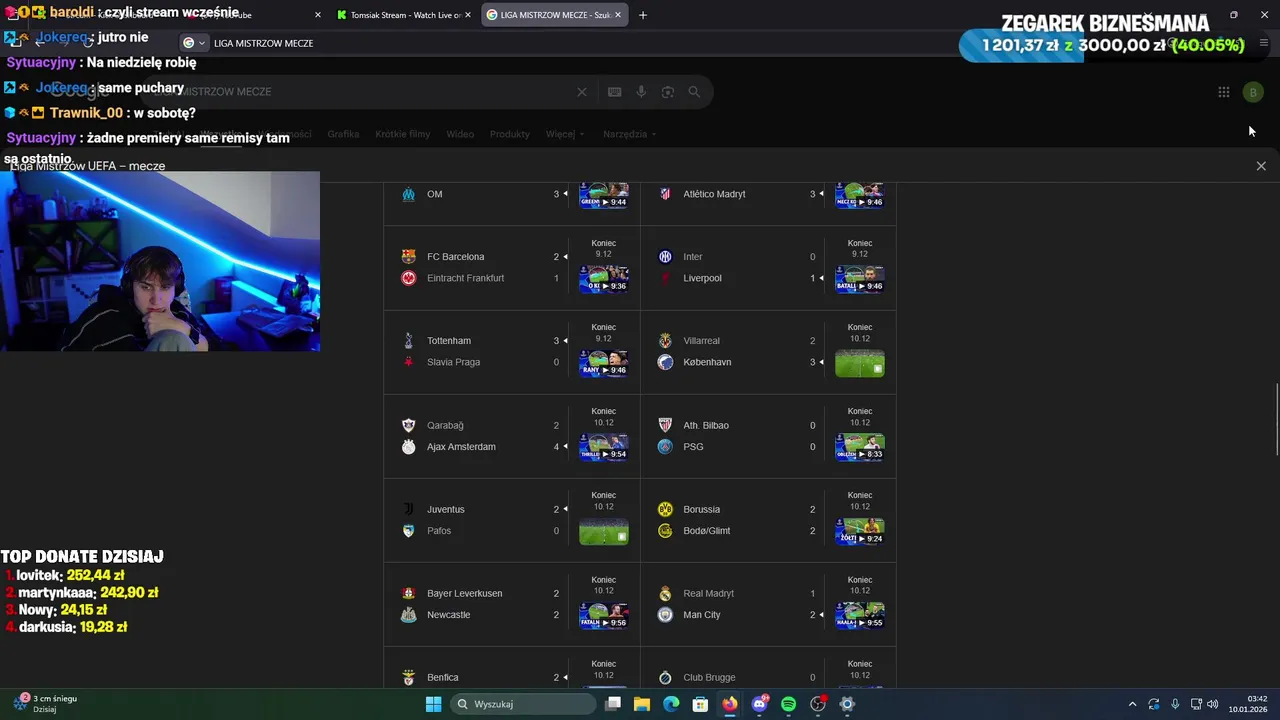
Task: Open File Explorer from the taskbar
Action: [x=642, y=704]
